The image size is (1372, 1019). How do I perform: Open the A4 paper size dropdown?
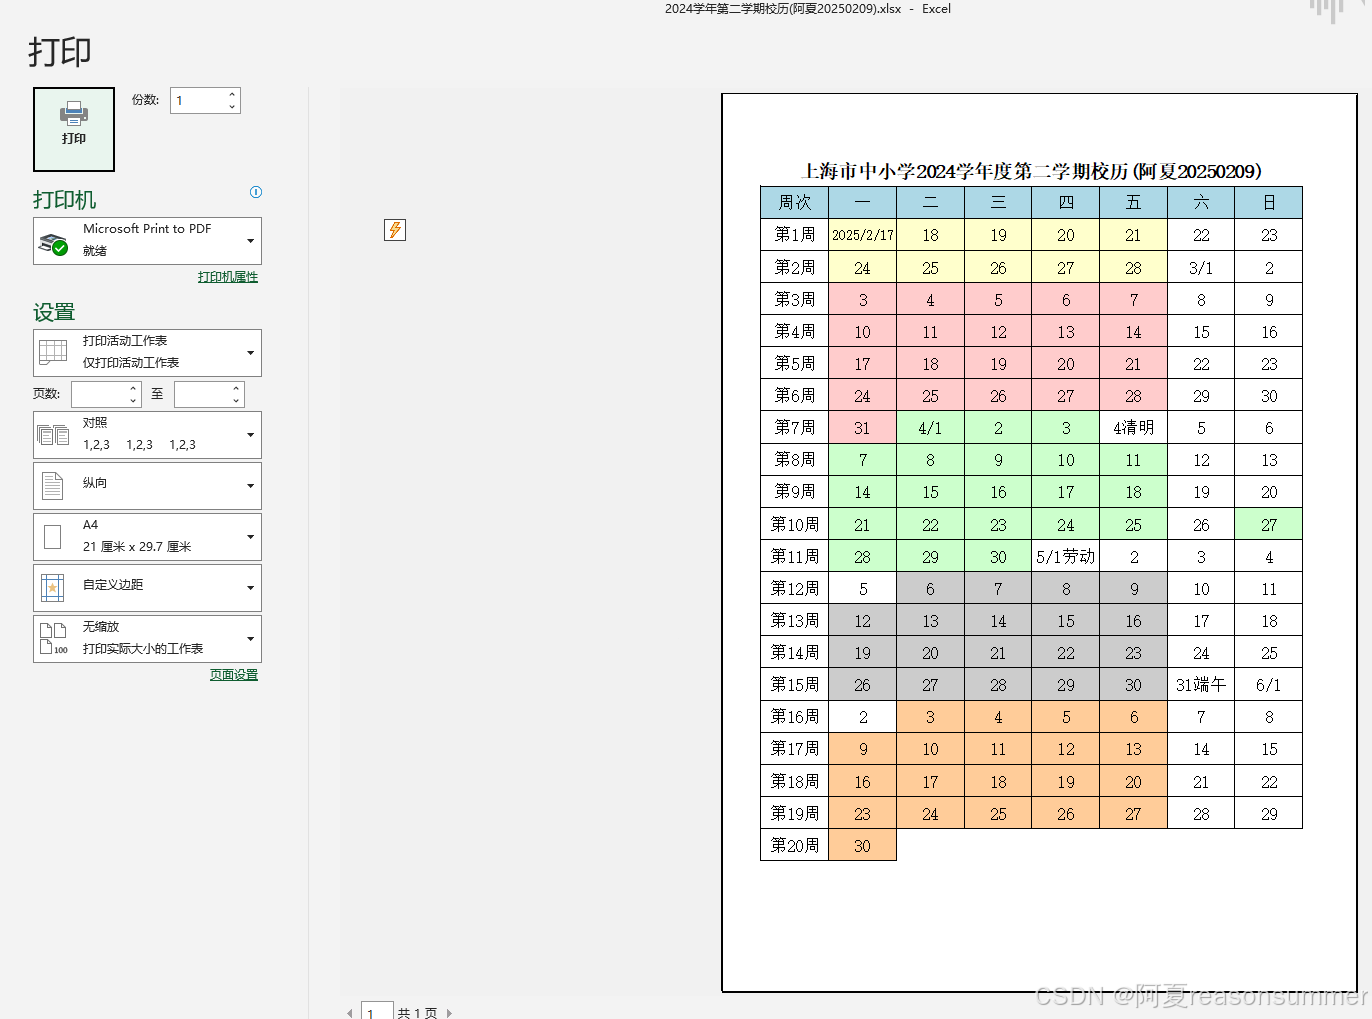point(147,537)
